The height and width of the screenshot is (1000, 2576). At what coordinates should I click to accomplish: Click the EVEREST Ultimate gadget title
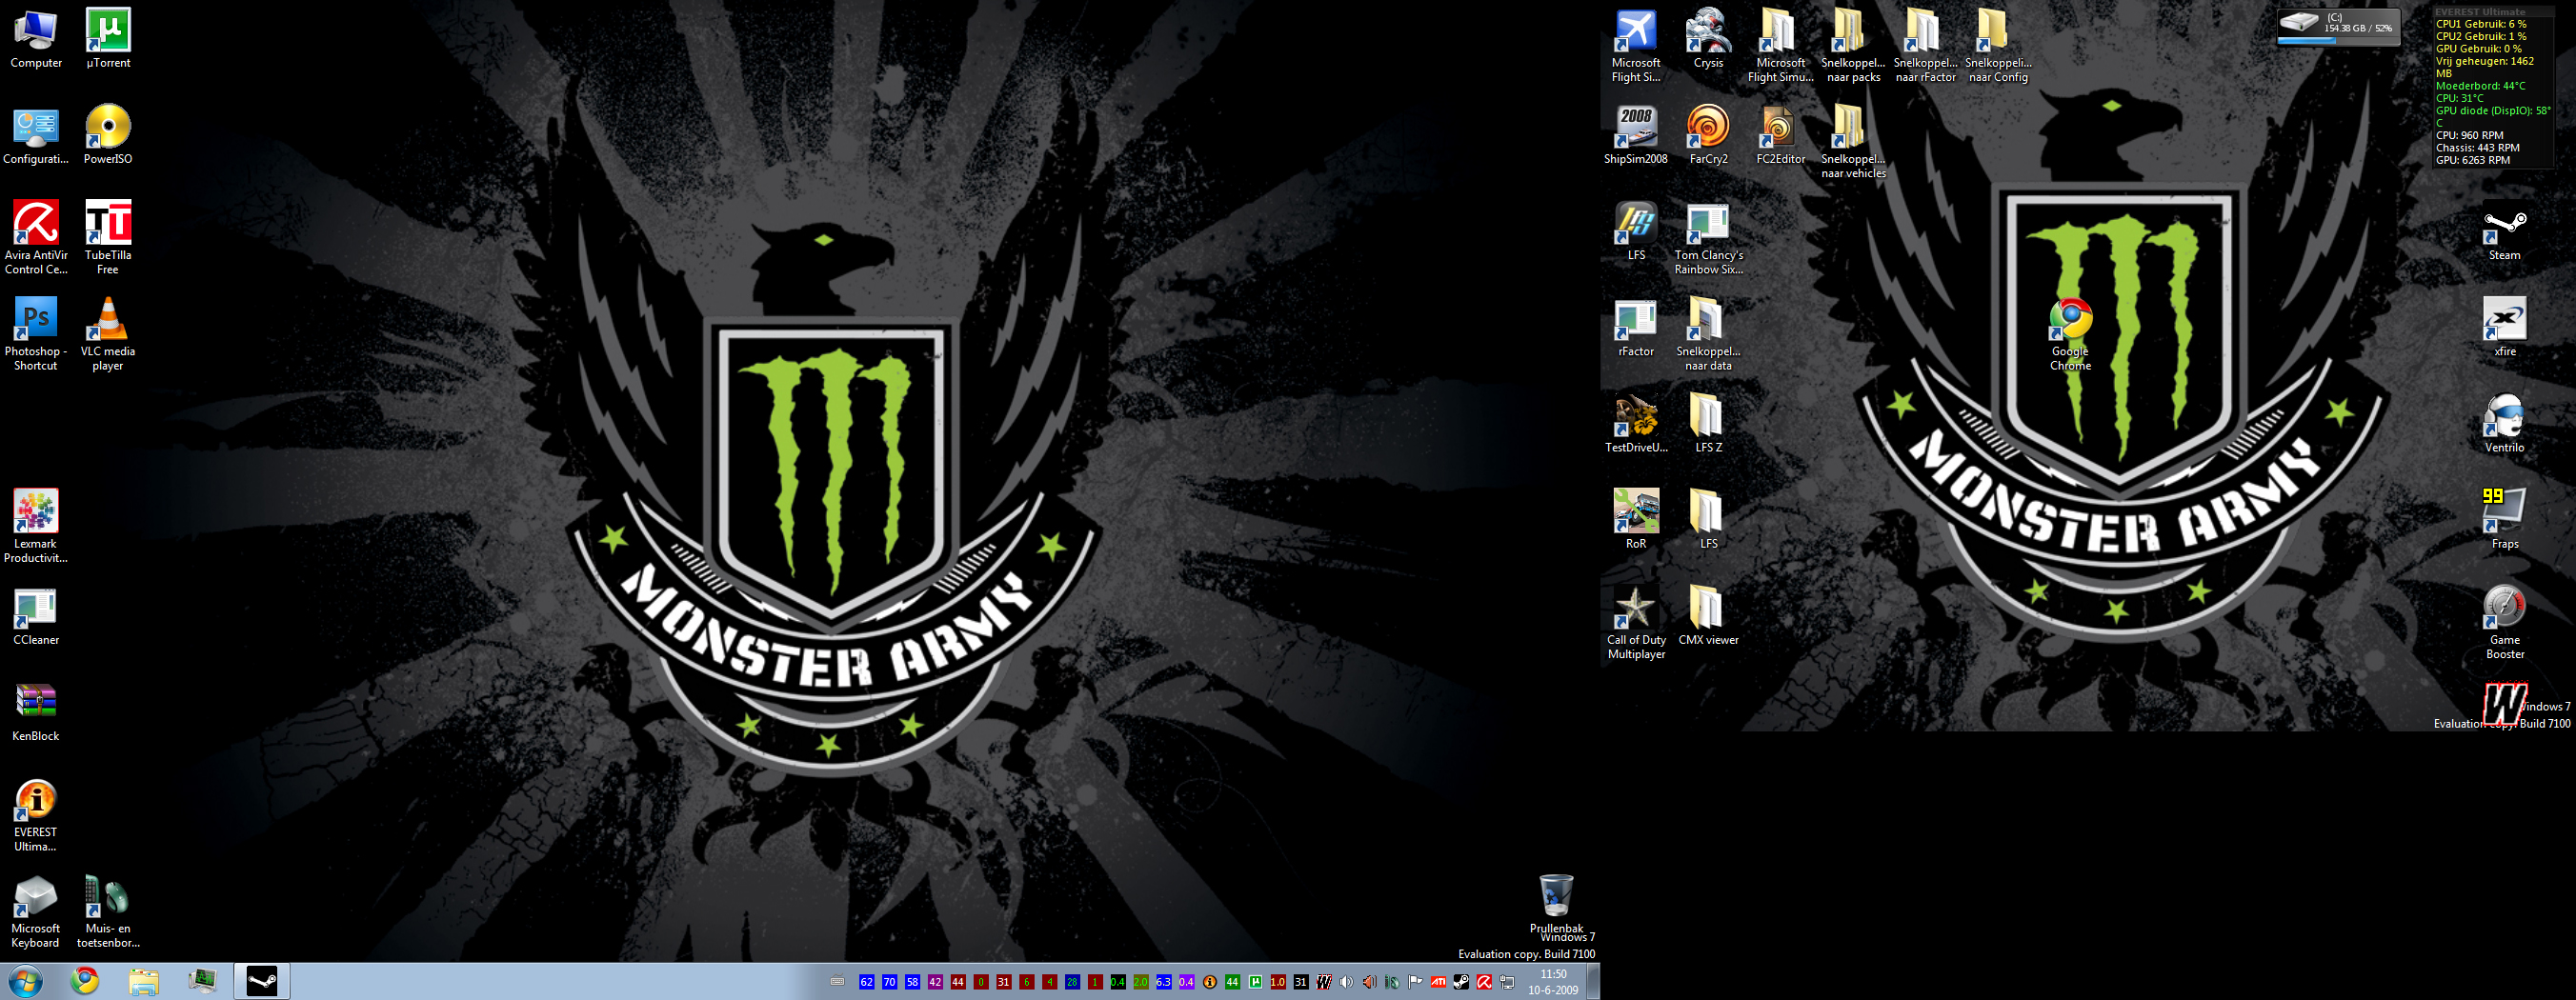click(x=2479, y=12)
